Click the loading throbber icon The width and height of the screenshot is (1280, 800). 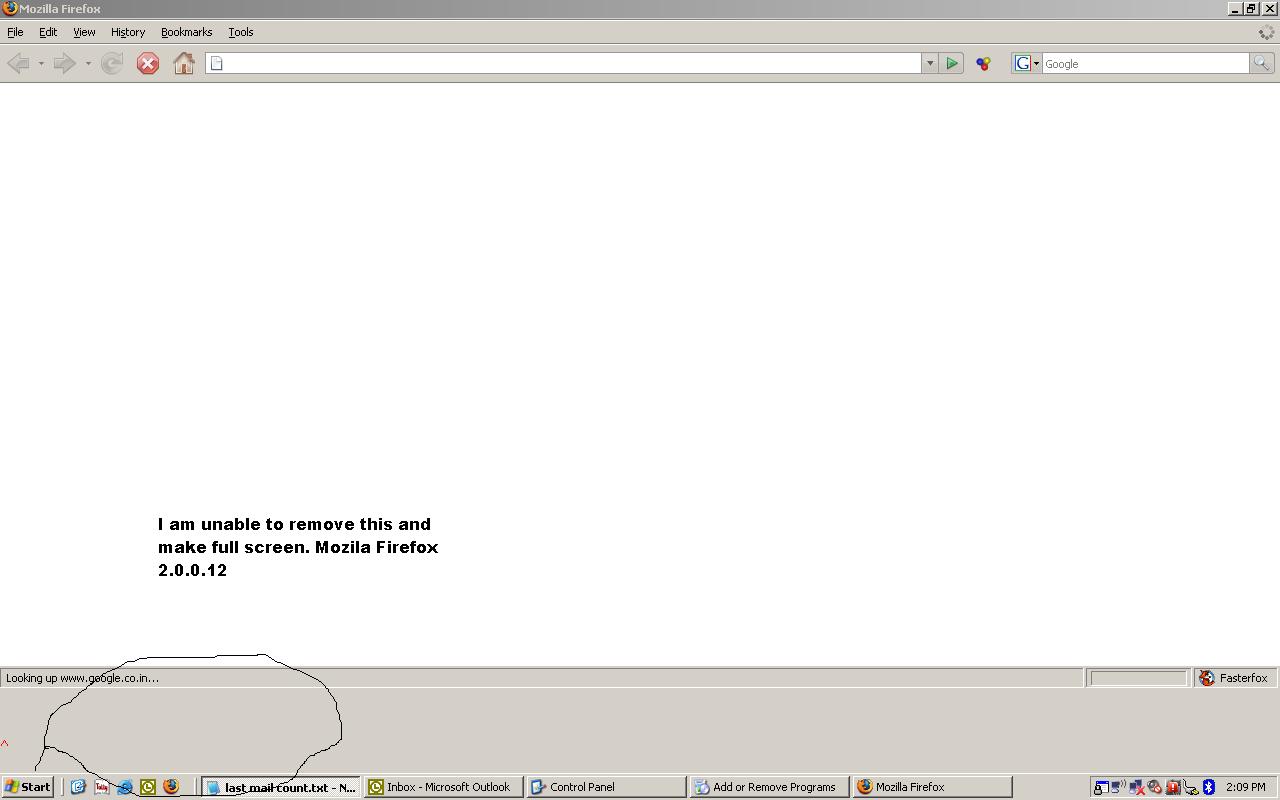pos(1266,32)
